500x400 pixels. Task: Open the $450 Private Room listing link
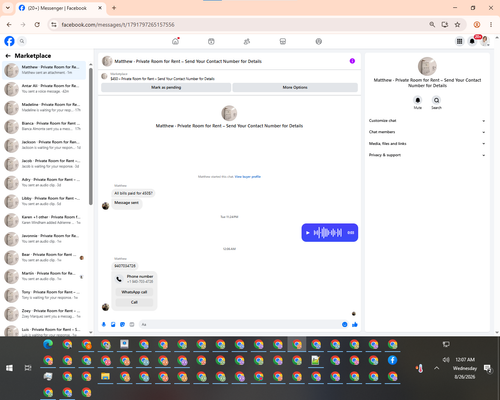(x=162, y=79)
